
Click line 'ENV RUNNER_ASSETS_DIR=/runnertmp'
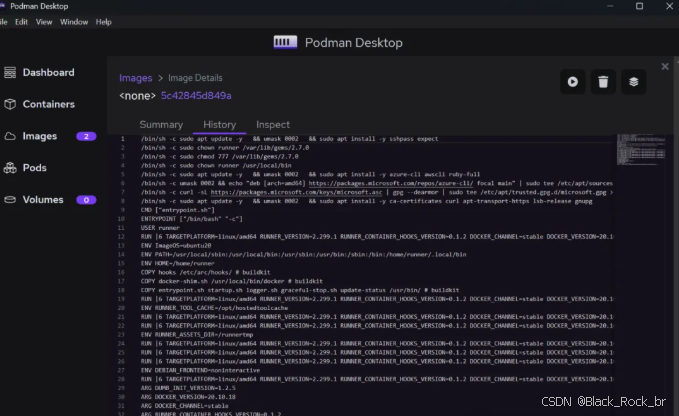[197, 335]
